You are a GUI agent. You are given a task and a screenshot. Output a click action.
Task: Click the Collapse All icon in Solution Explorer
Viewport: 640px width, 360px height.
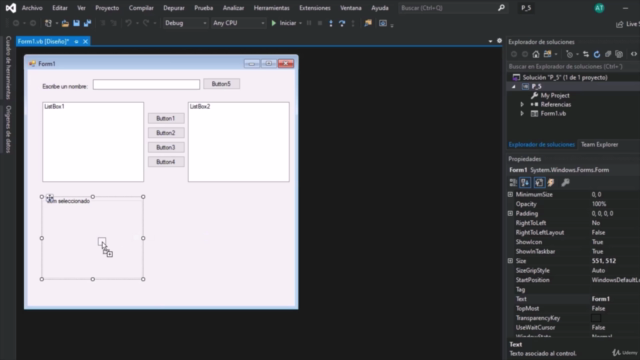coord(608,54)
